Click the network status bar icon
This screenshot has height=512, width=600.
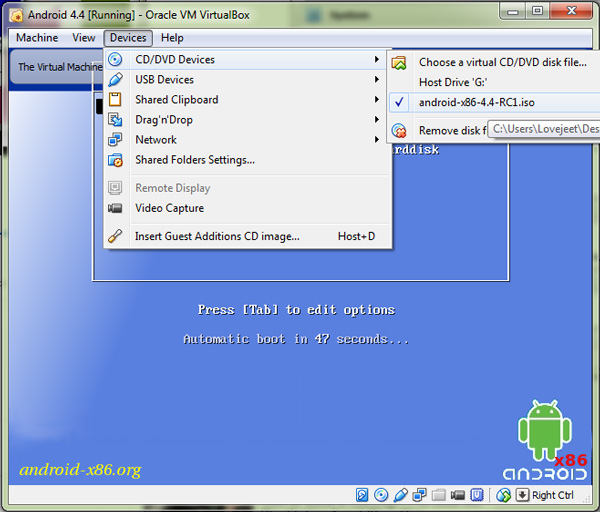(419, 495)
